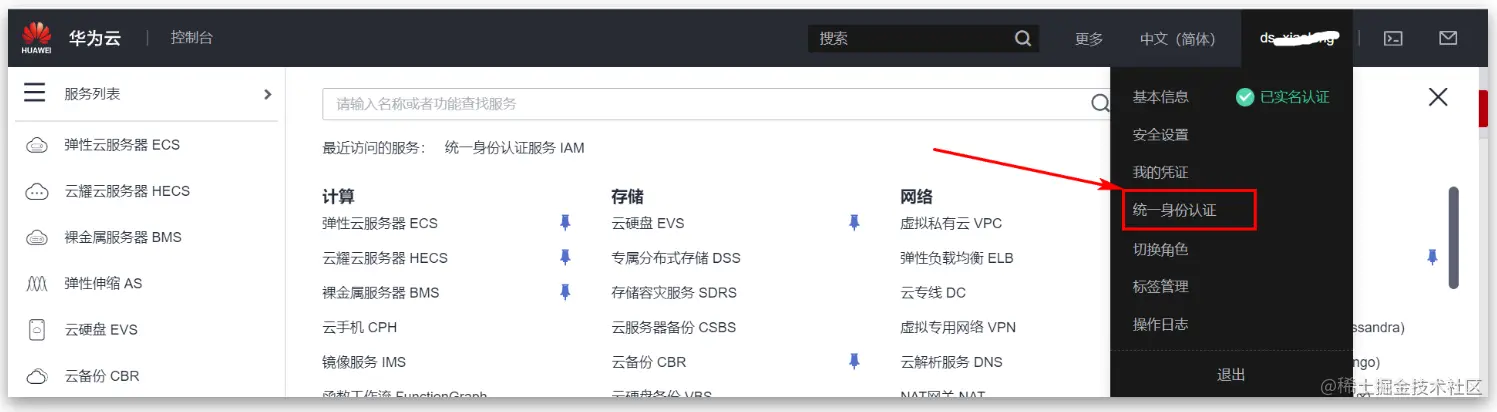Select 切换角色 in account menu

coord(1160,249)
